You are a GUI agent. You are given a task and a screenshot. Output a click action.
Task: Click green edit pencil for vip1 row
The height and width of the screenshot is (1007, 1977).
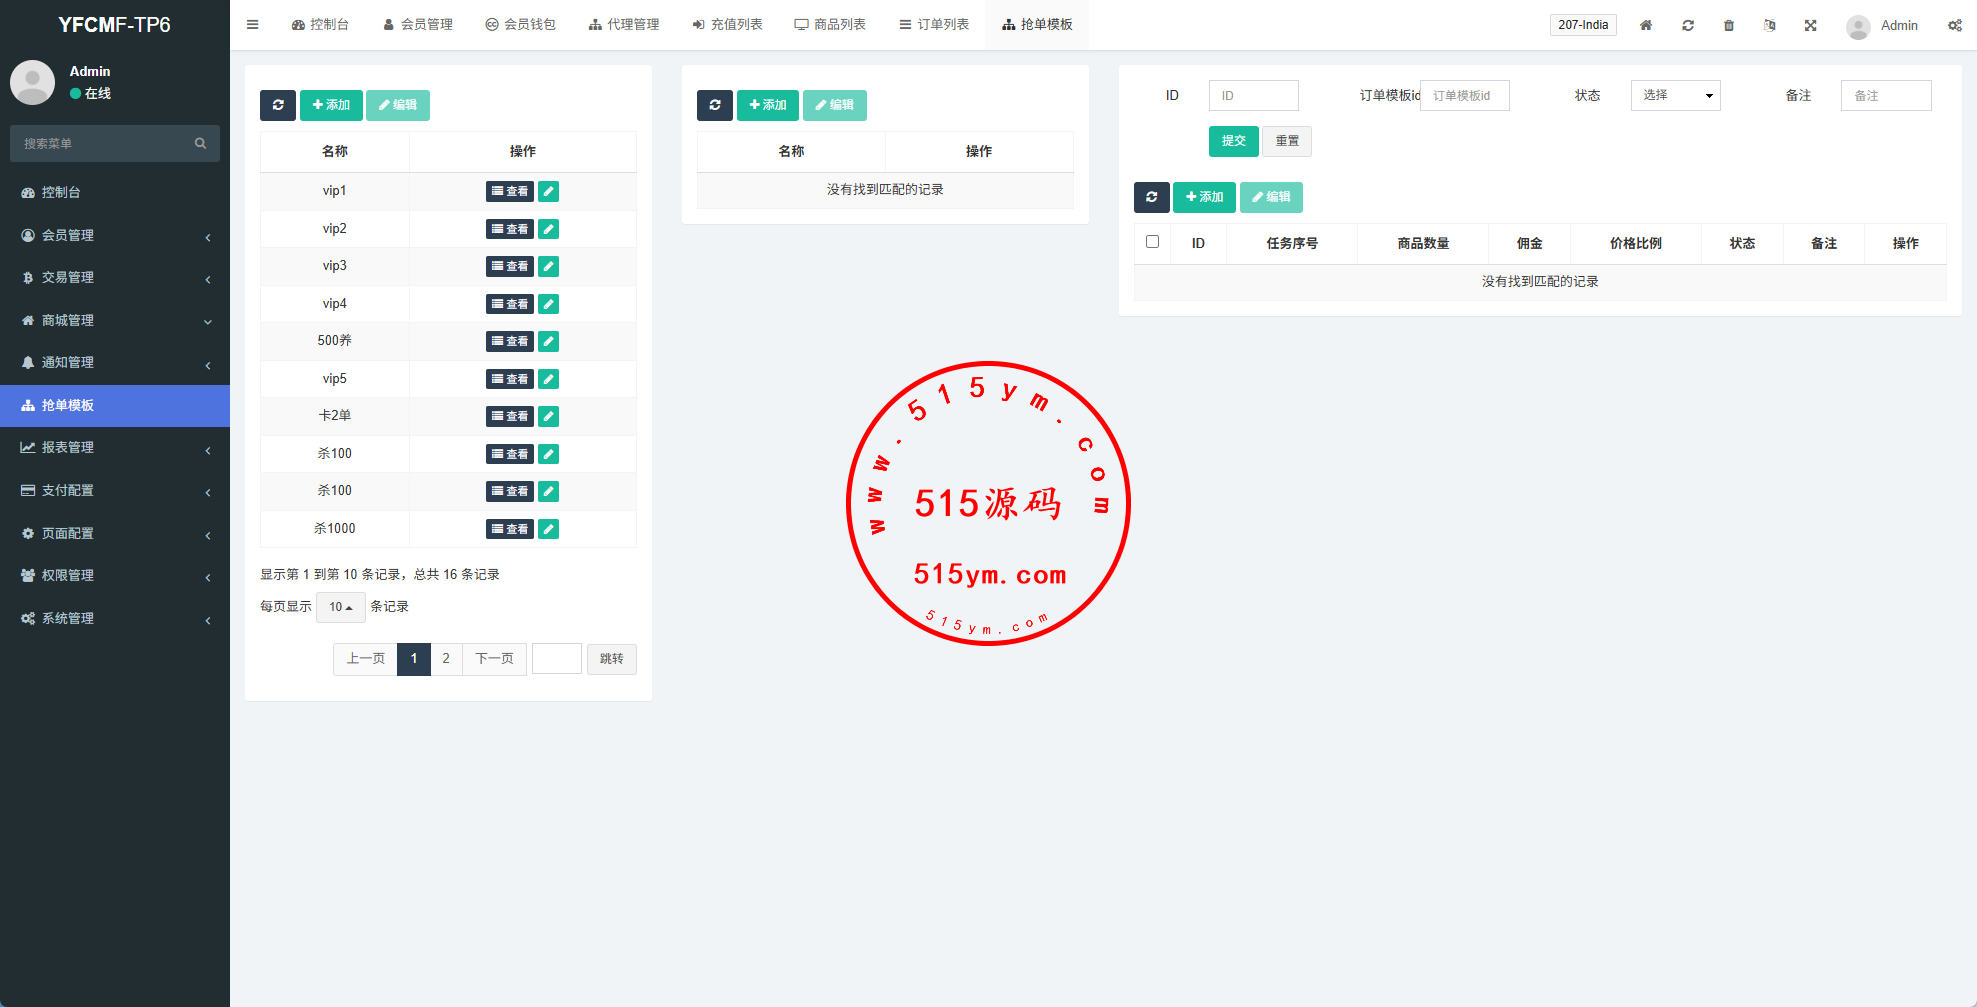tap(548, 191)
